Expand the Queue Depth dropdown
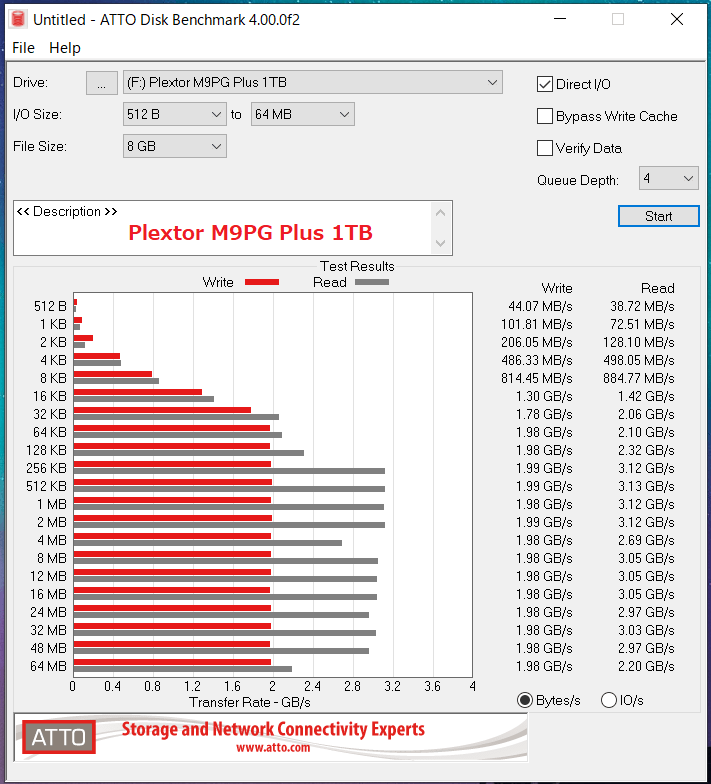The width and height of the screenshot is (711, 784). tap(668, 178)
